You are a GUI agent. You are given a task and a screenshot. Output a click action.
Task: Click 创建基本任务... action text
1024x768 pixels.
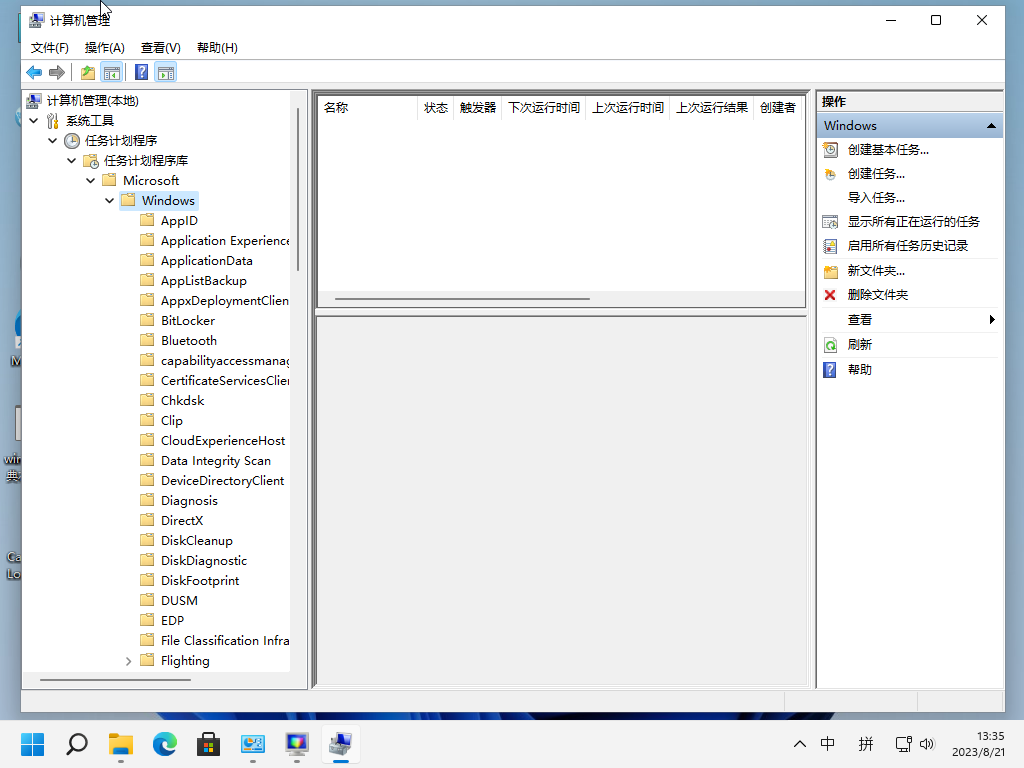pyautogui.click(x=888, y=150)
